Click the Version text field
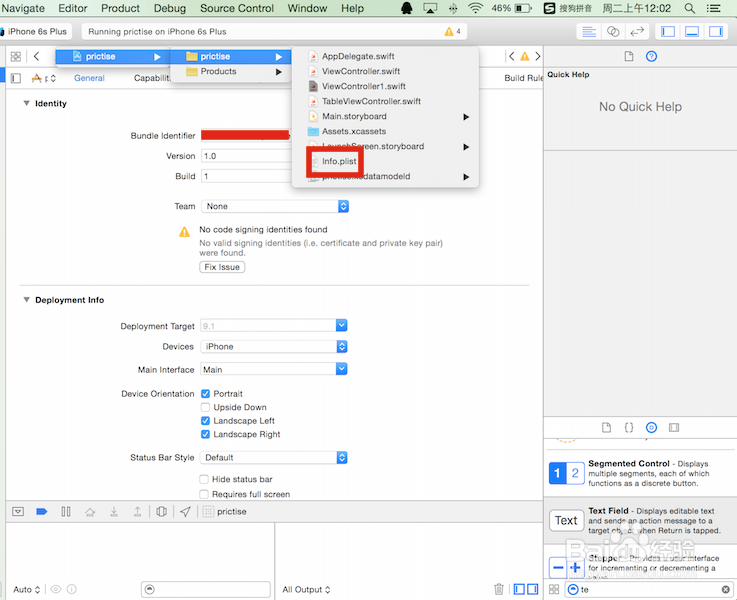 coord(246,156)
